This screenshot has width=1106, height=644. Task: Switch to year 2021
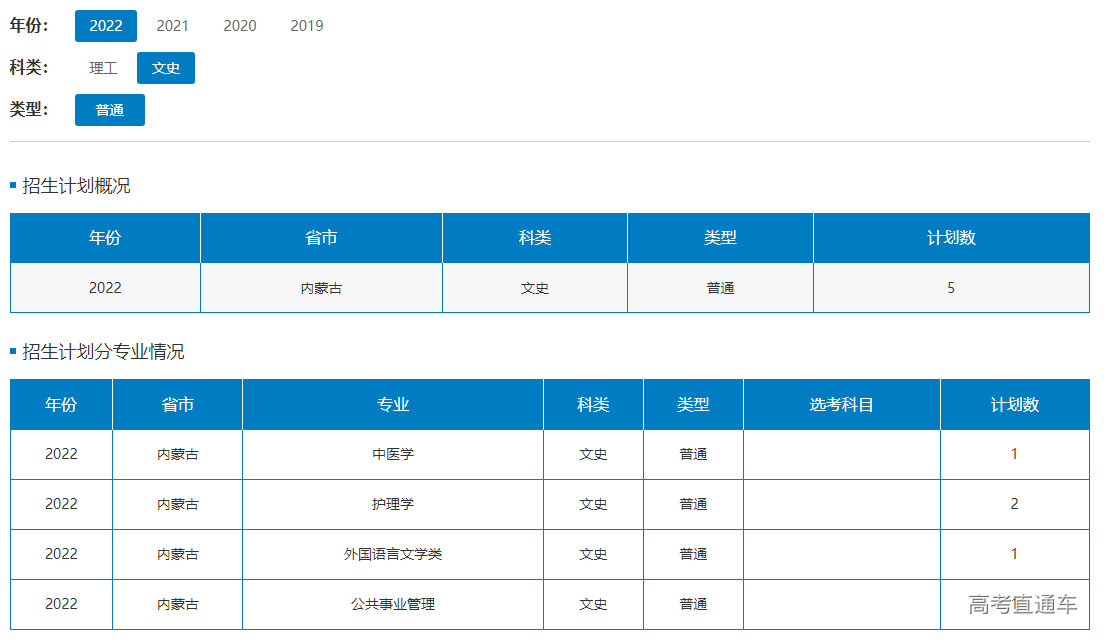[x=172, y=26]
